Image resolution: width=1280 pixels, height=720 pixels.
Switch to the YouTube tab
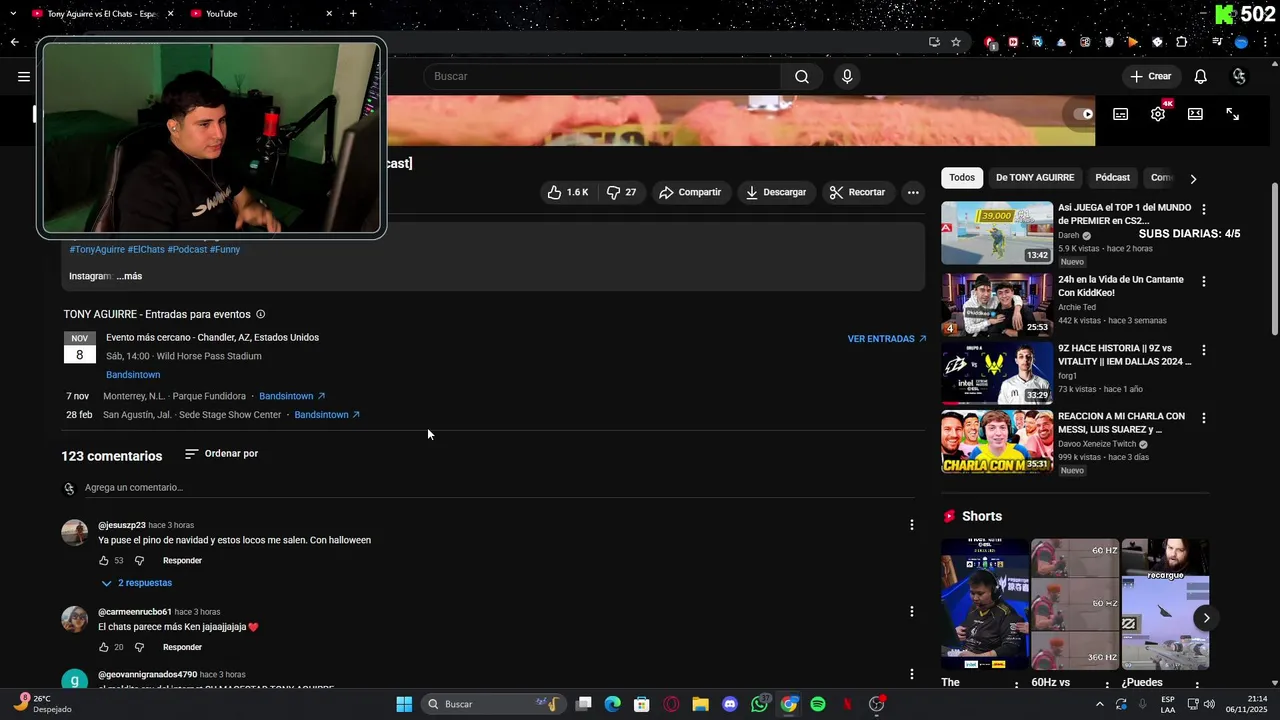coord(262,13)
